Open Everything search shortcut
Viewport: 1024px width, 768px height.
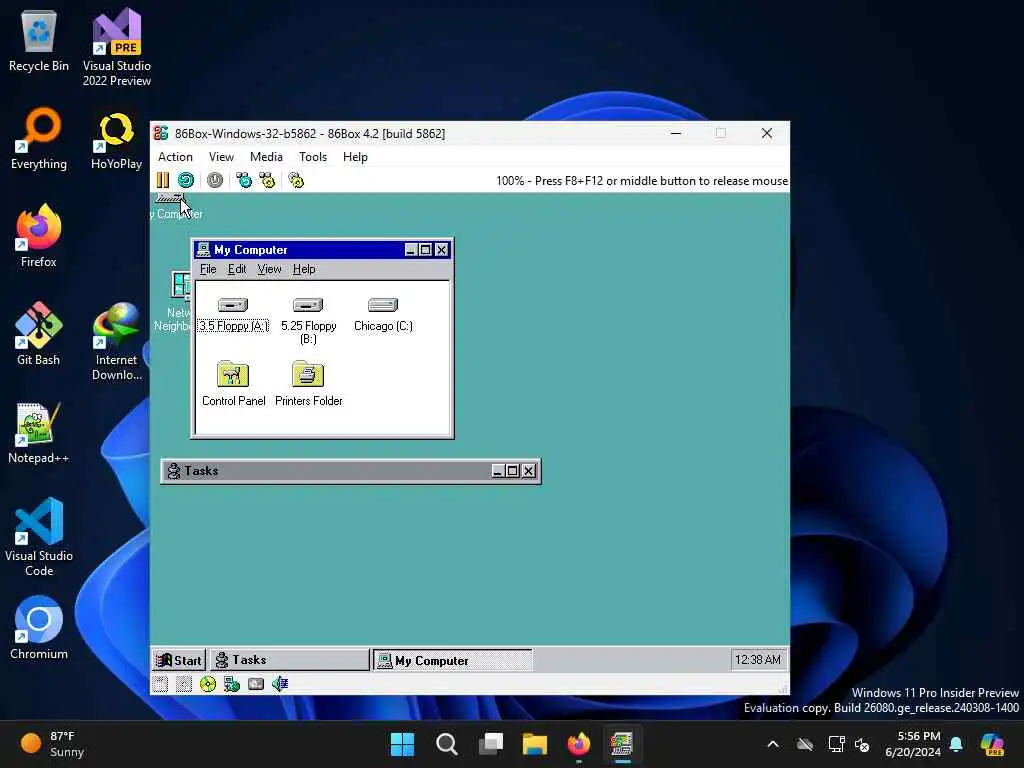(x=39, y=138)
